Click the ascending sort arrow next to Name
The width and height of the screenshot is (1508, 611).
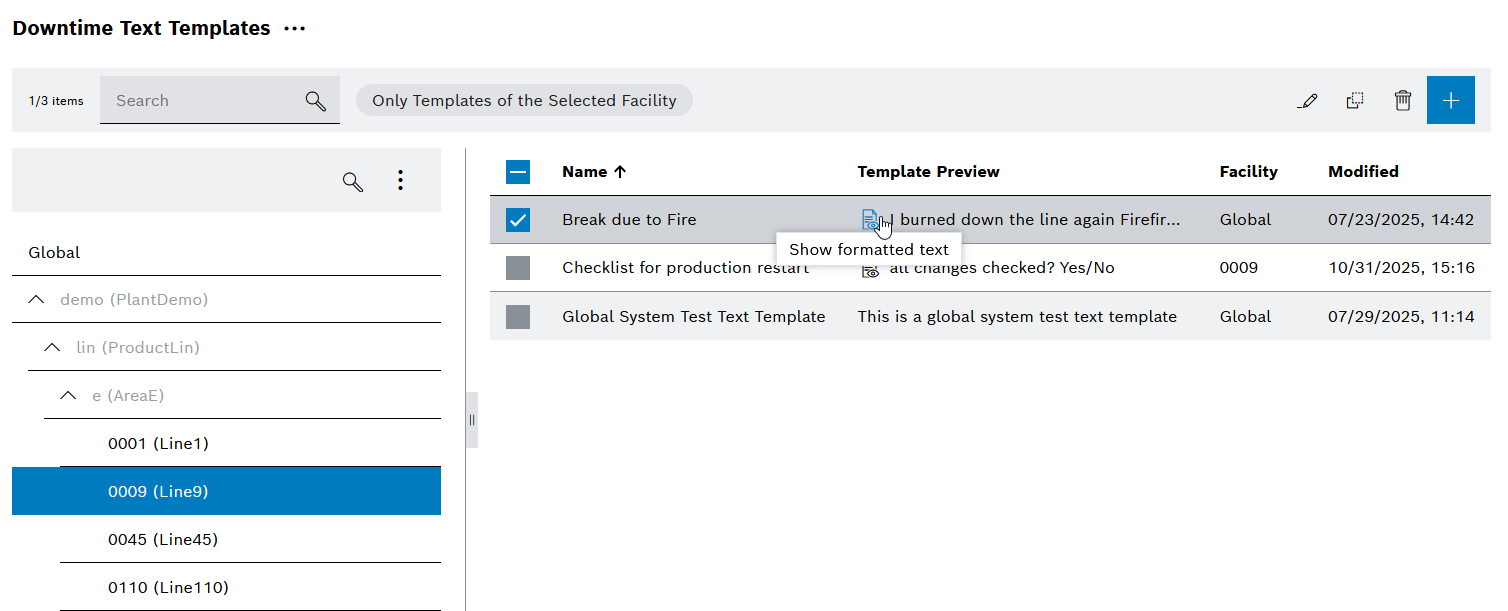tap(622, 171)
